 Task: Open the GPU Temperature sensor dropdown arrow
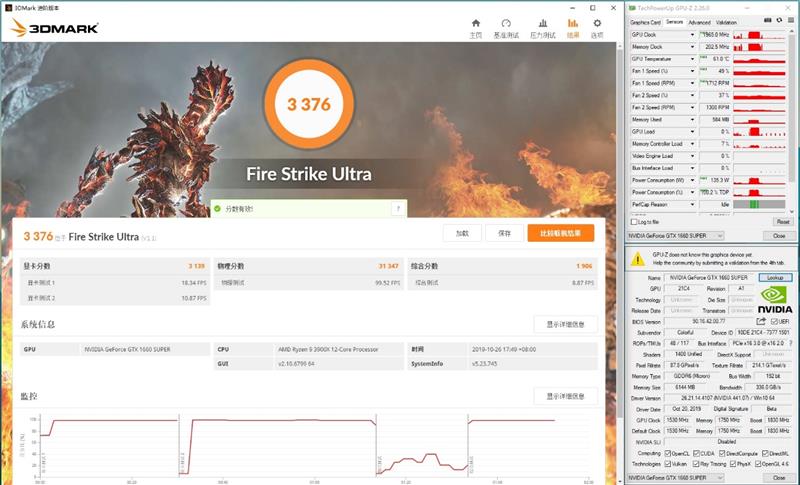(x=692, y=59)
